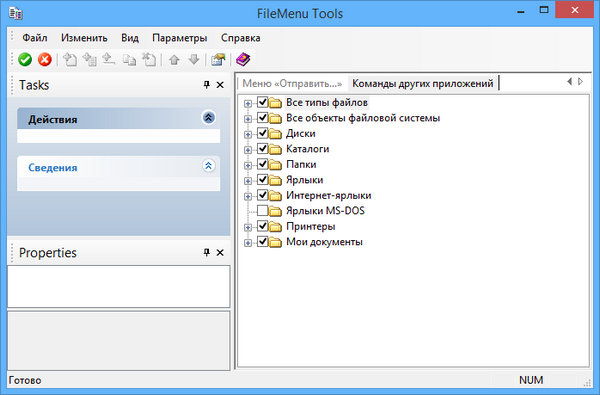Click the NUM status bar indicator

click(531, 380)
